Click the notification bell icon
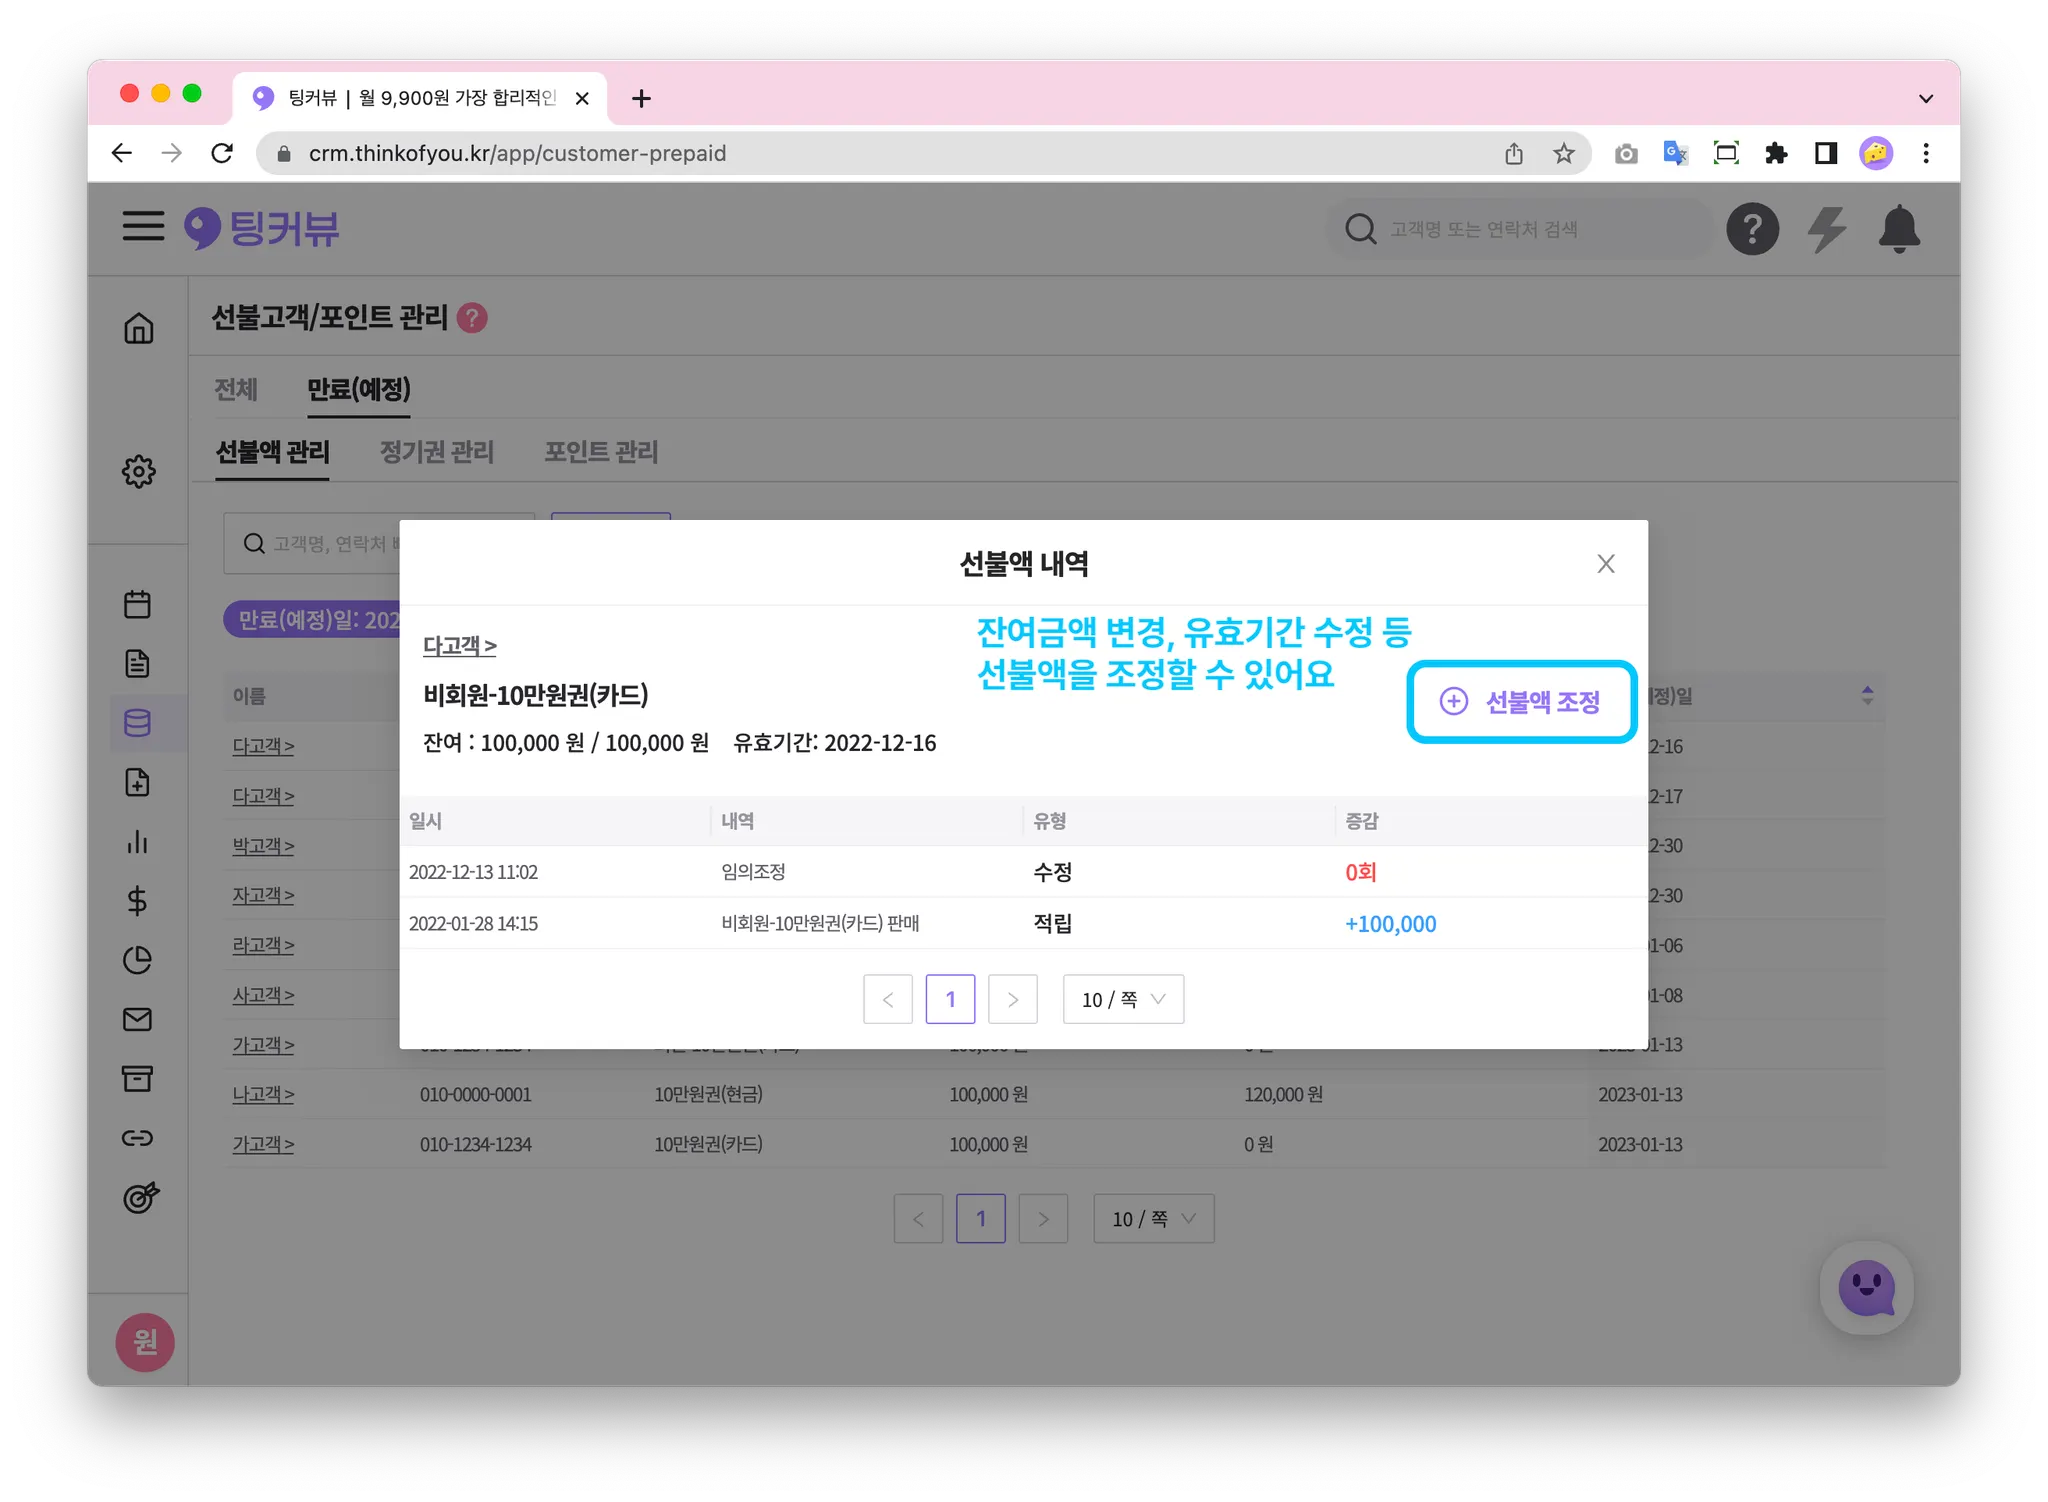This screenshot has height=1502, width=2048. [x=1898, y=229]
